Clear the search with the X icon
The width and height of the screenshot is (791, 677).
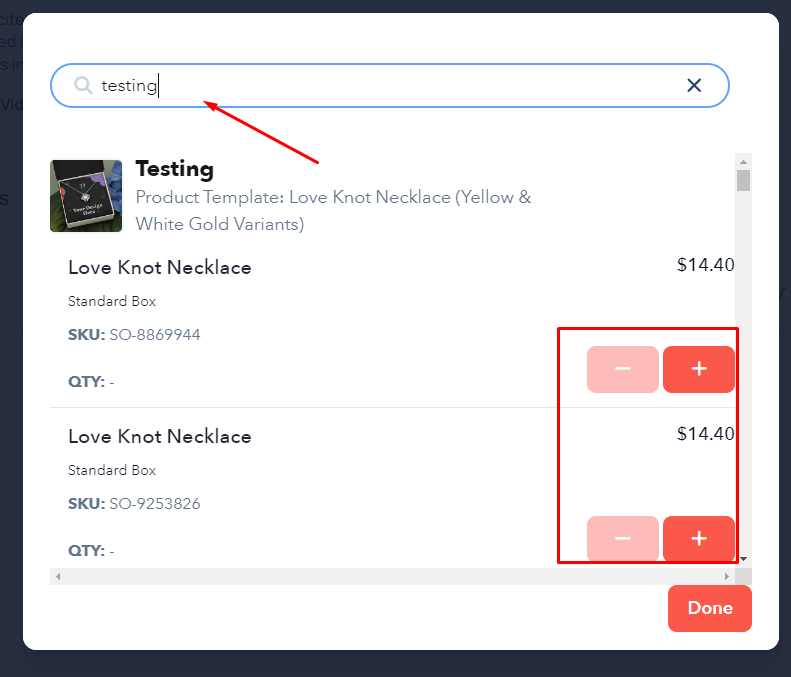click(694, 85)
